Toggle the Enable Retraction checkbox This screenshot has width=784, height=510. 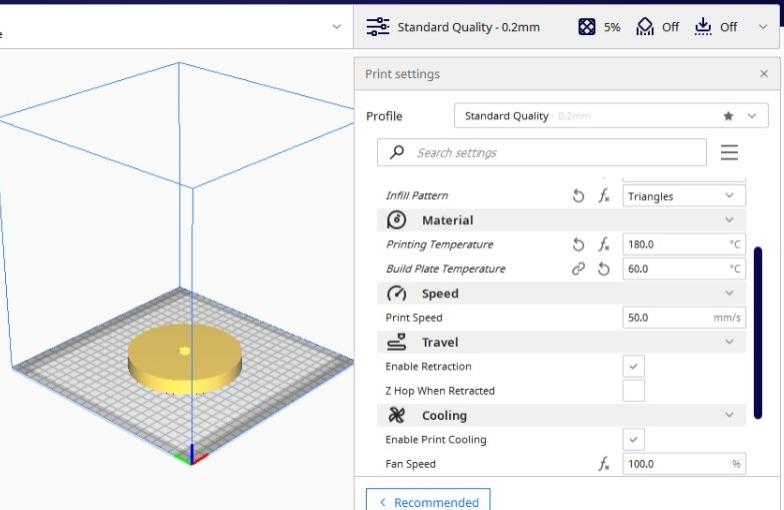pos(634,366)
